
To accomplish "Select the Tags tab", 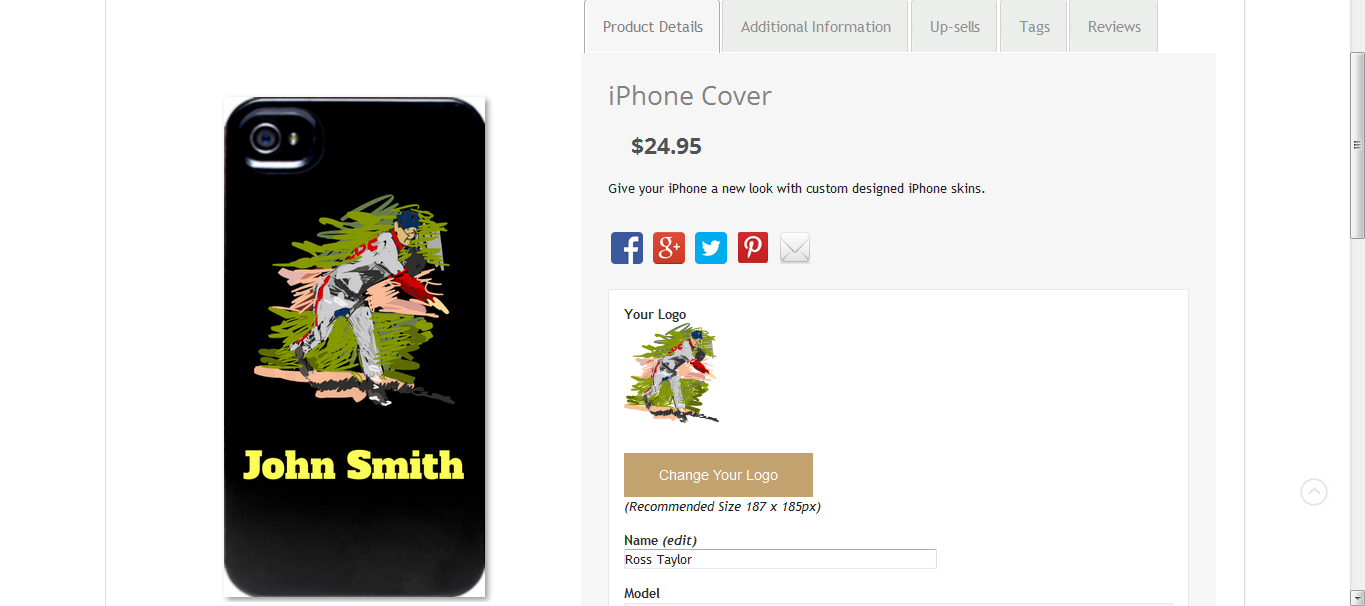I will [x=1034, y=27].
